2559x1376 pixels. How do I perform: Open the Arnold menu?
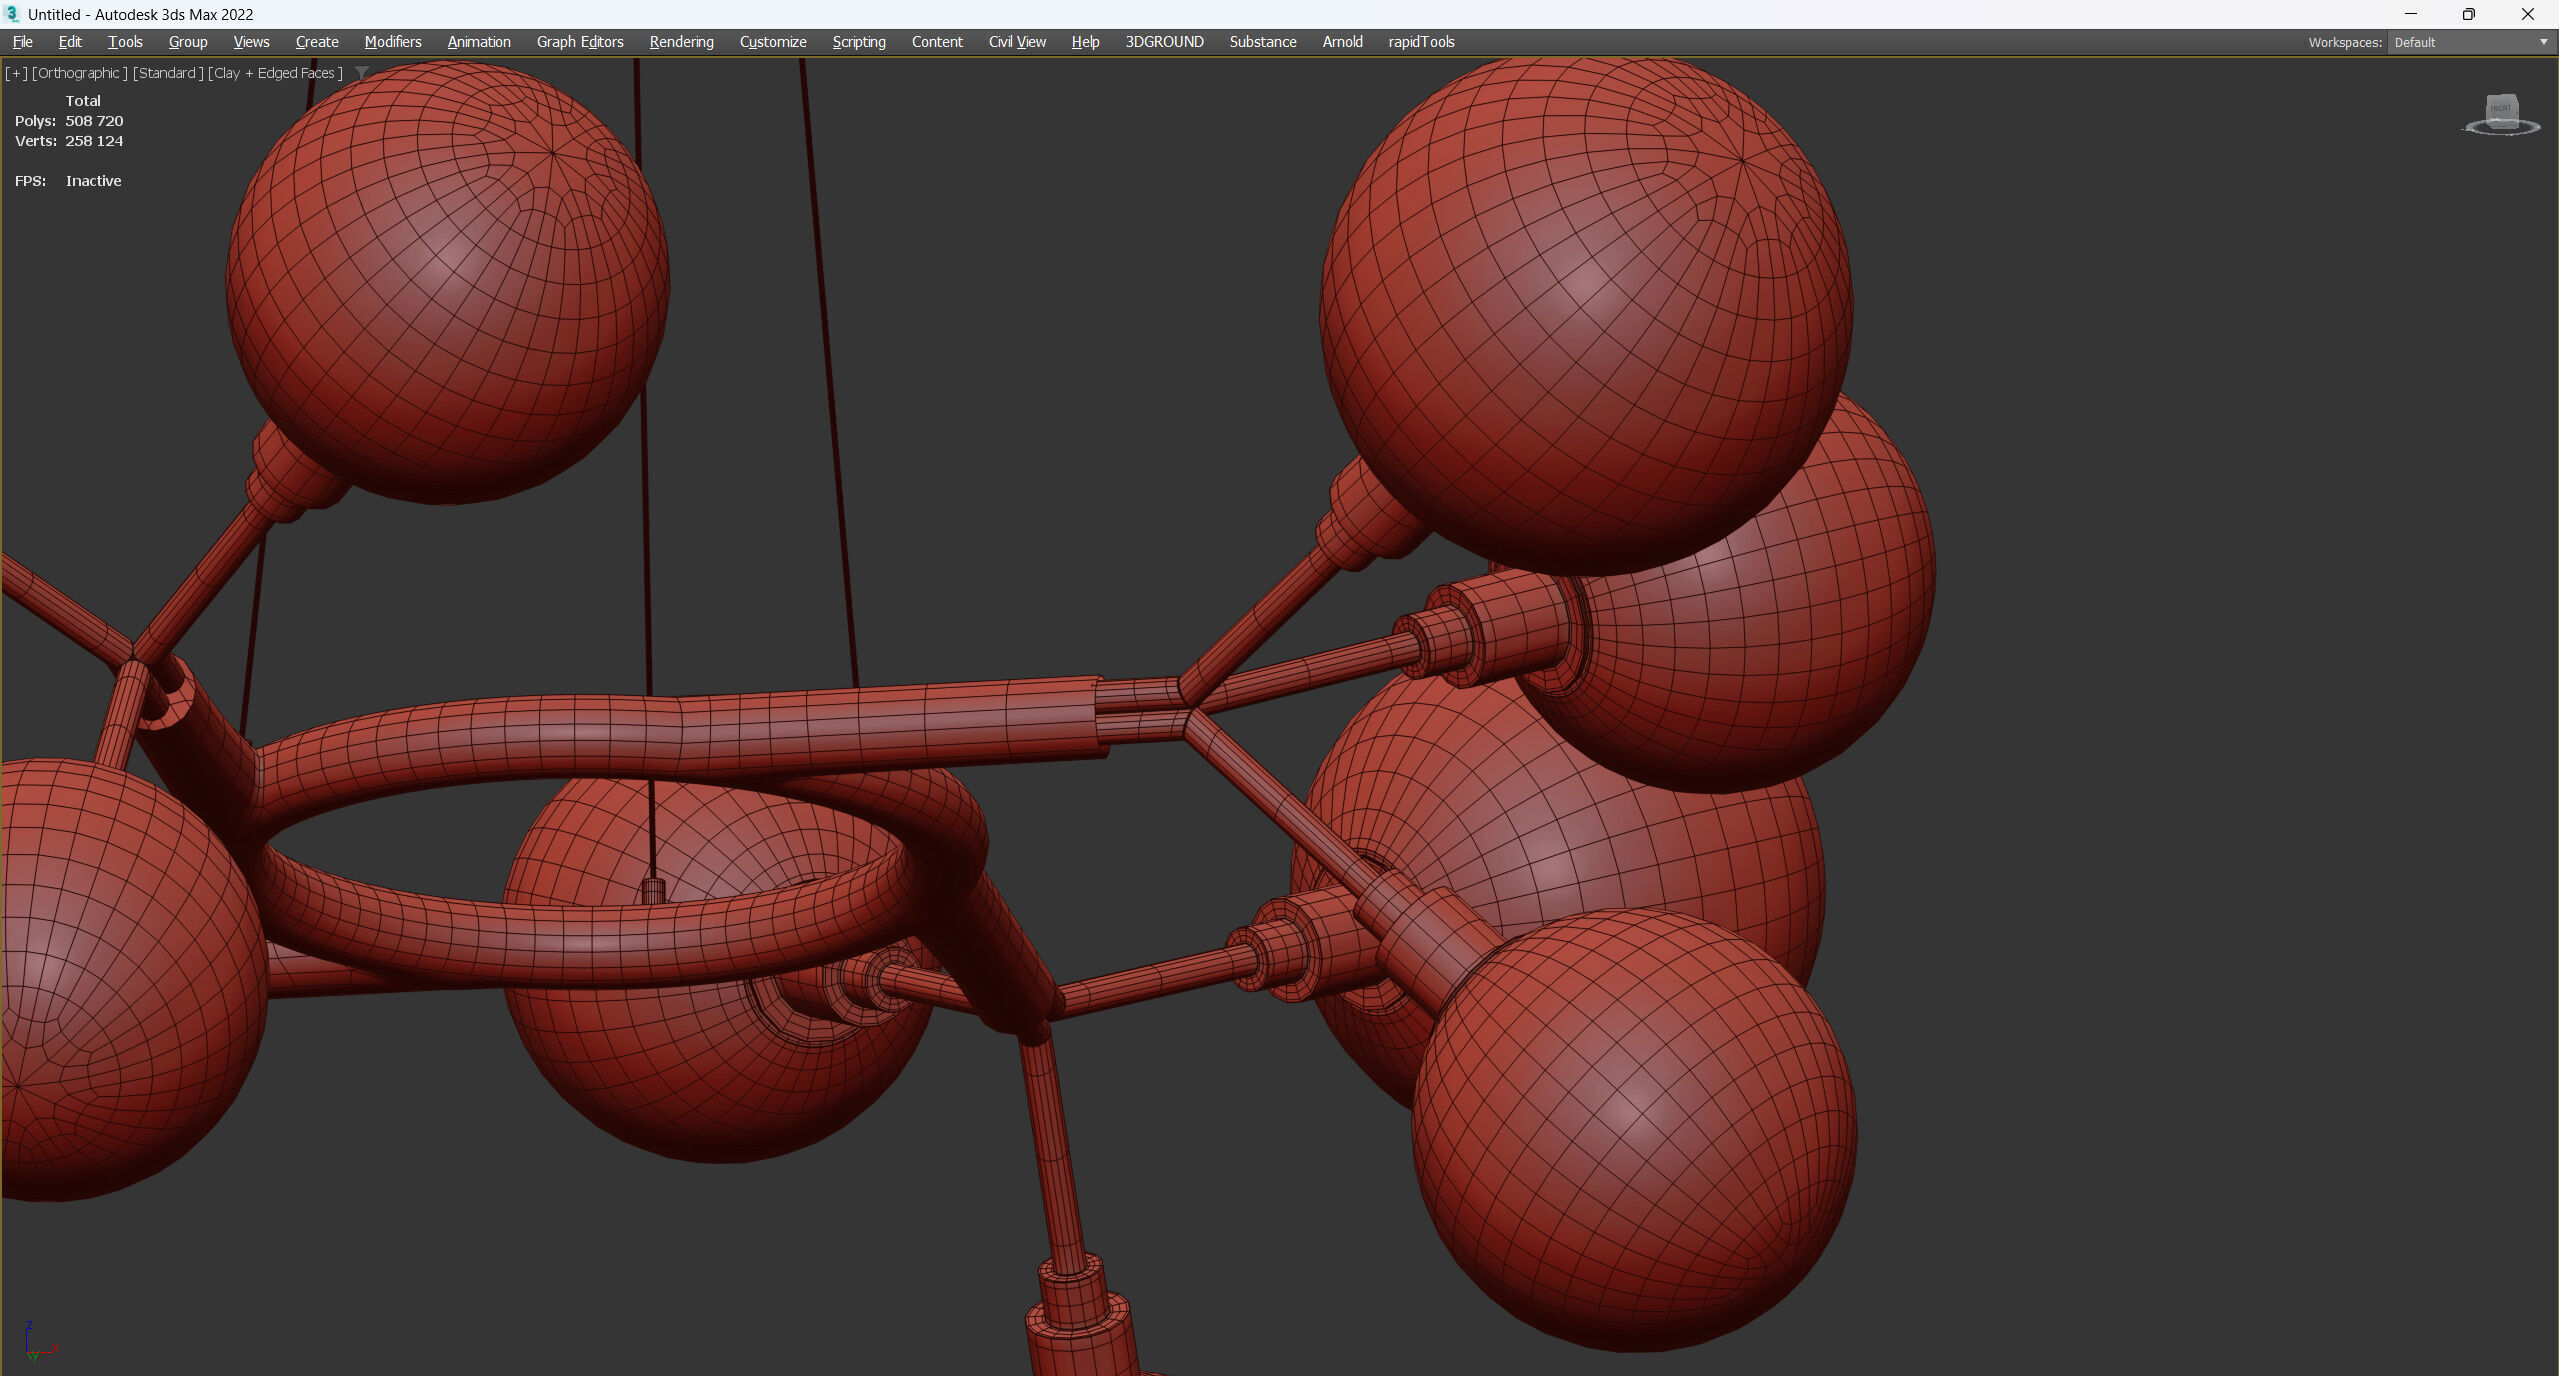pos(1342,42)
